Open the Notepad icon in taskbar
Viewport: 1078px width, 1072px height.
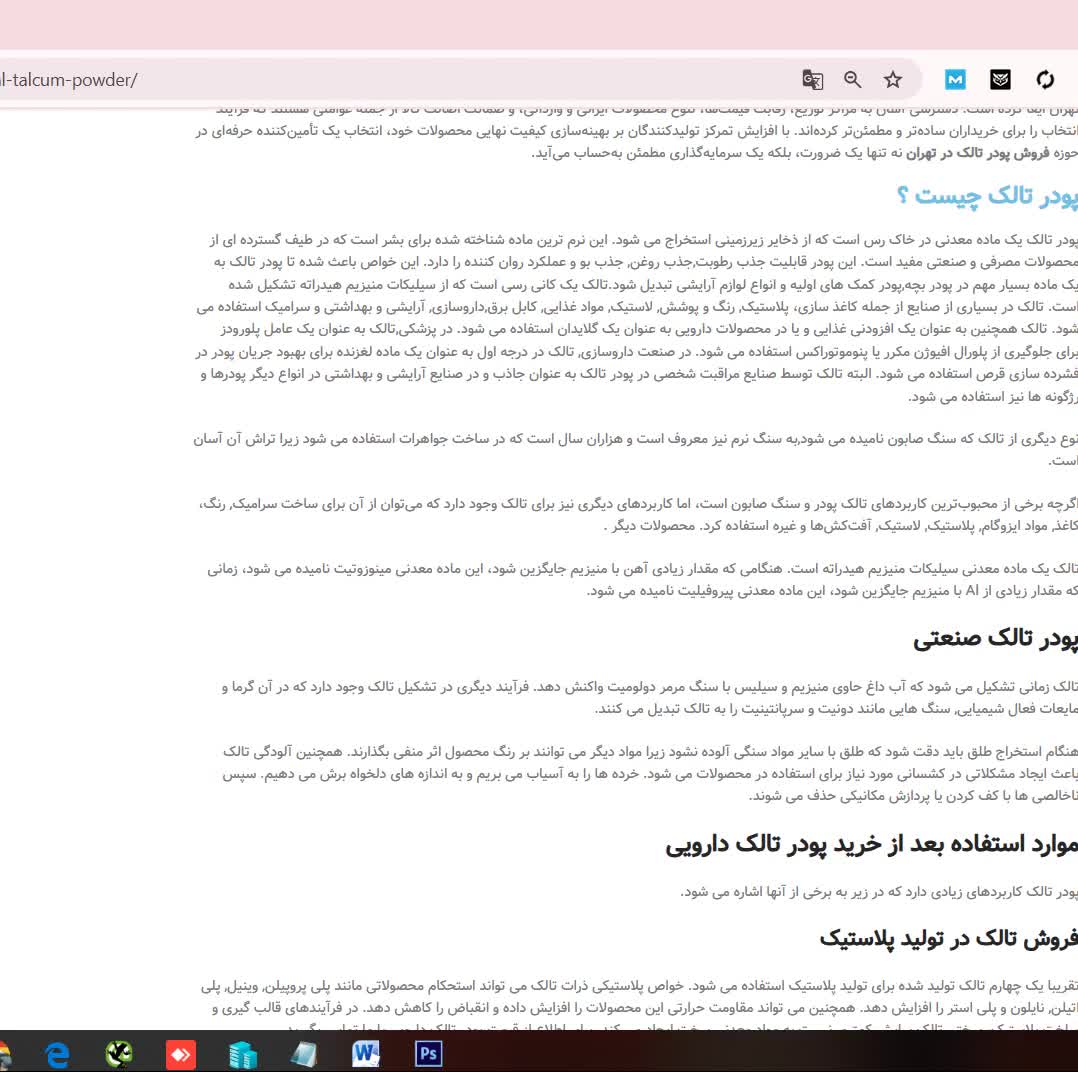[304, 1054]
